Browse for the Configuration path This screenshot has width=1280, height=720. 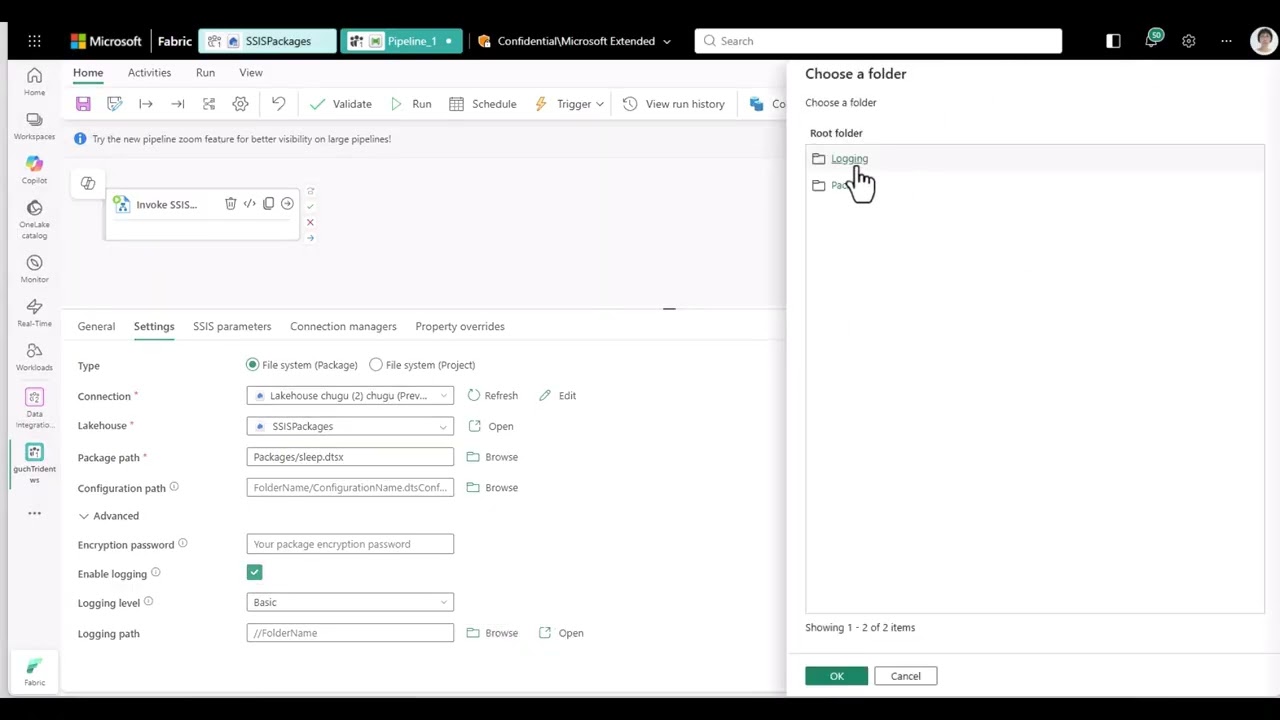coord(492,488)
